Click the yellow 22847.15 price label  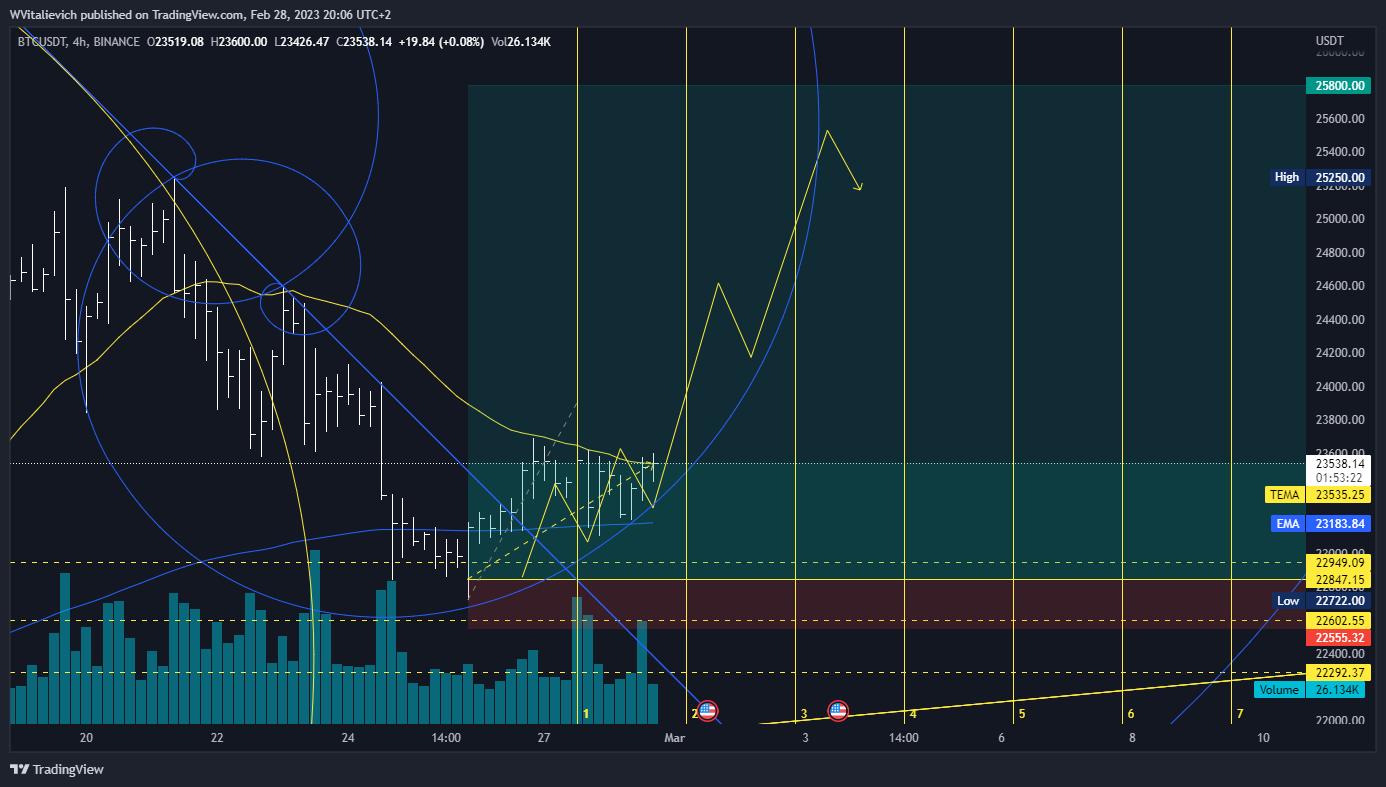[1339, 579]
